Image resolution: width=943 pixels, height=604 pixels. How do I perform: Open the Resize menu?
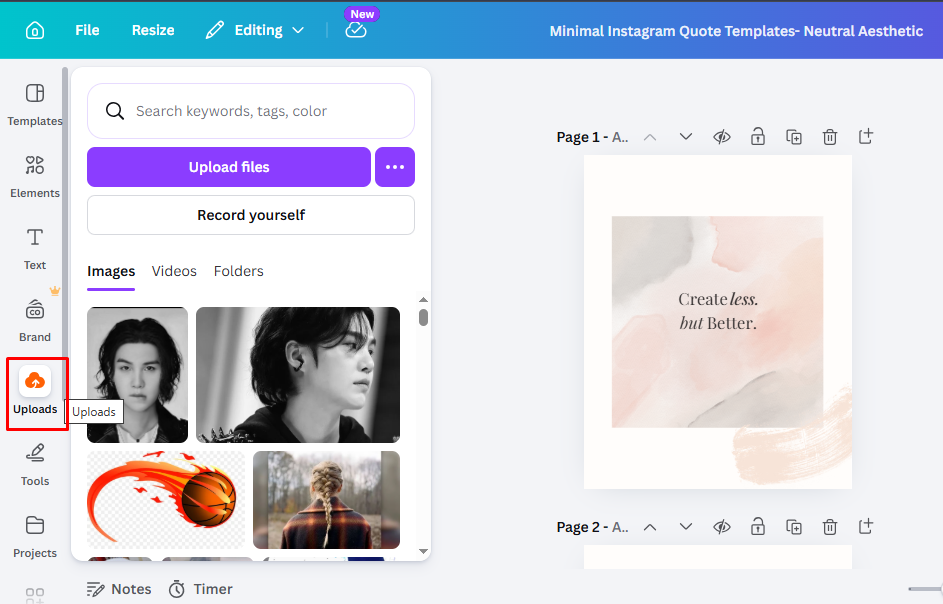coord(153,30)
